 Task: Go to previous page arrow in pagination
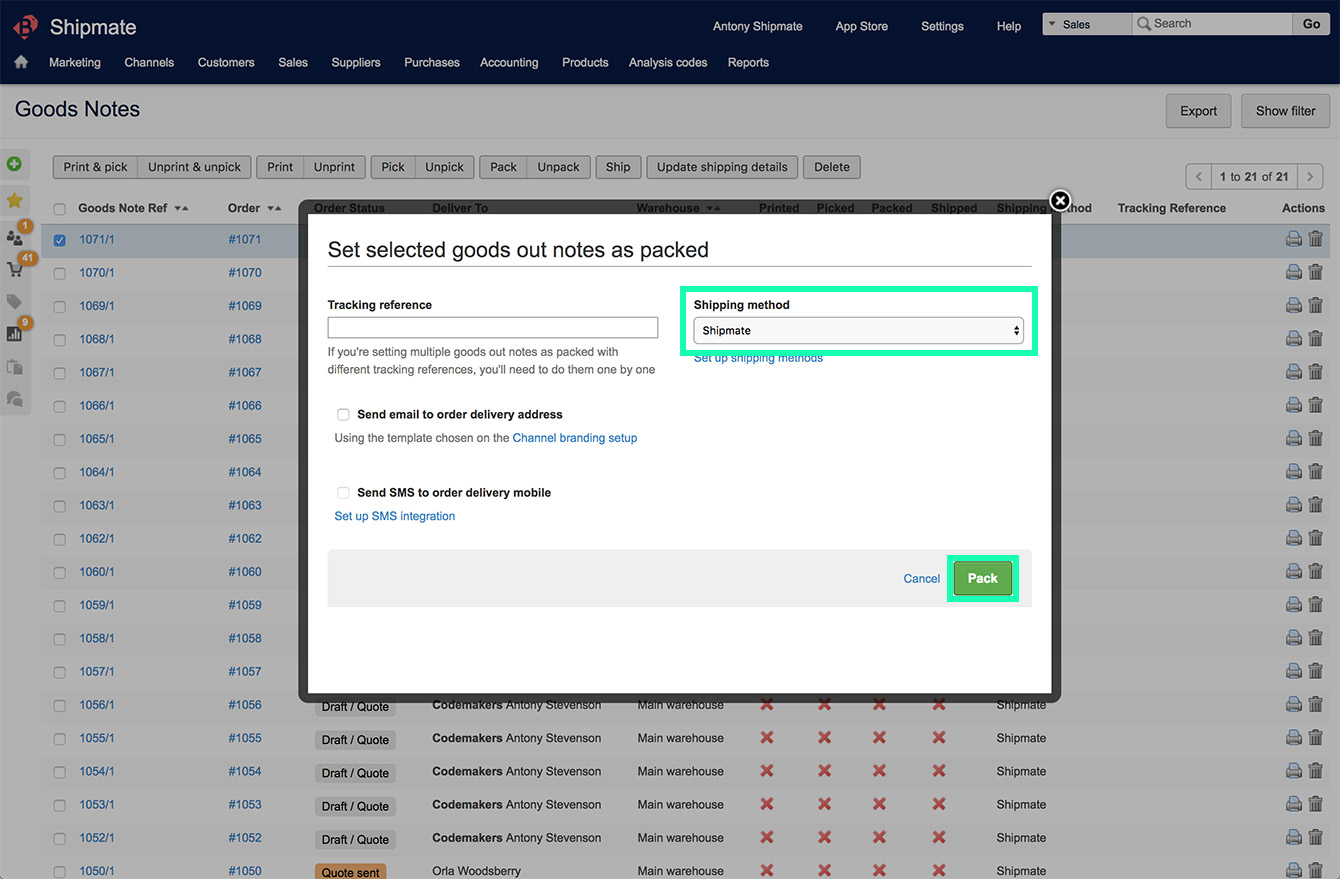pos(1198,177)
